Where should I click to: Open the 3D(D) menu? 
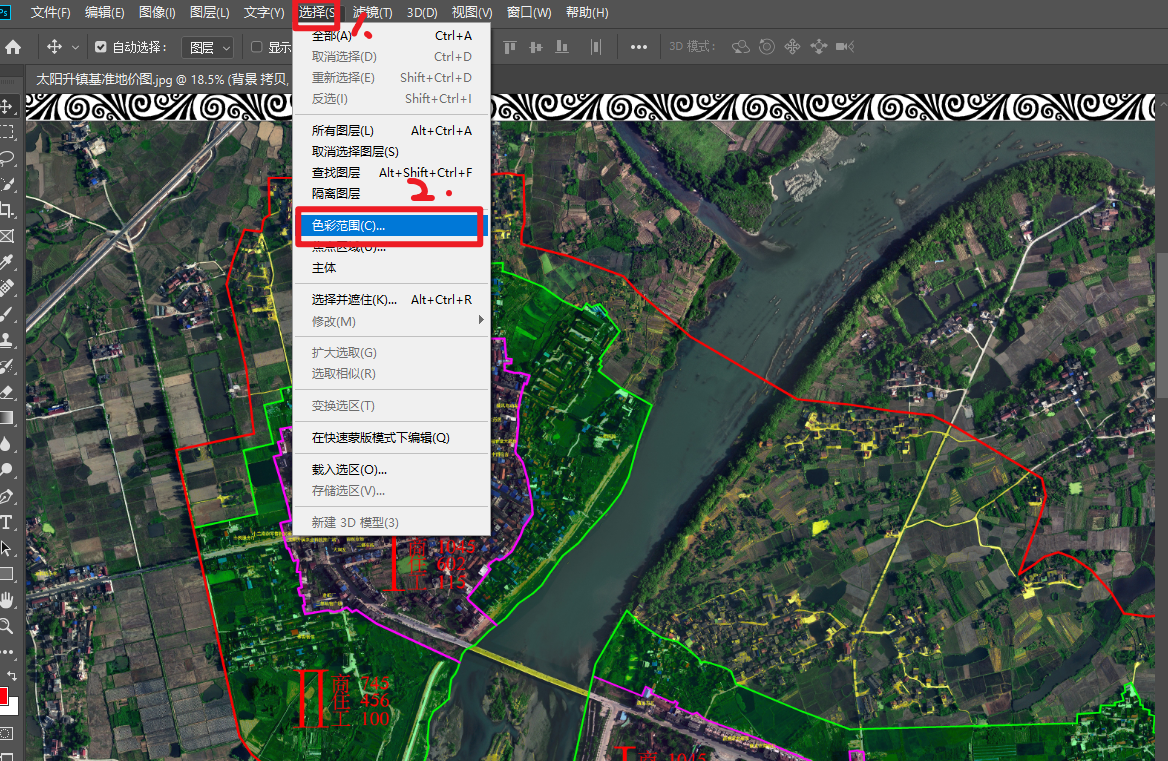coord(422,13)
